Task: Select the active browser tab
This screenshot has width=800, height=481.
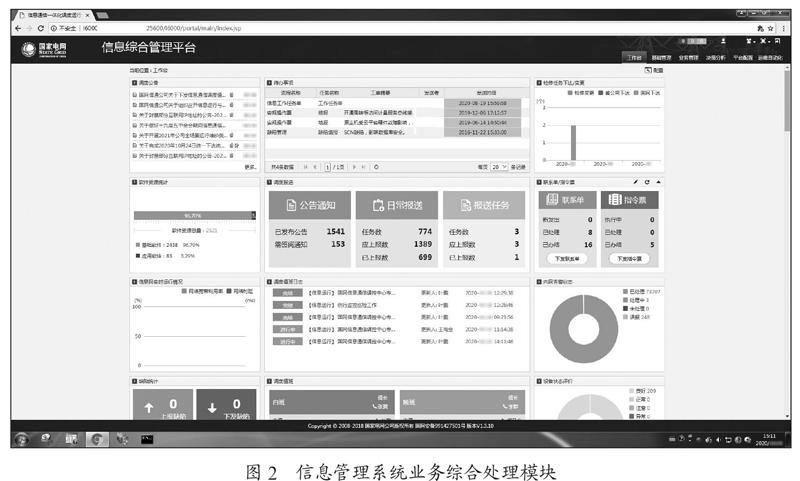Action: click(x=54, y=15)
